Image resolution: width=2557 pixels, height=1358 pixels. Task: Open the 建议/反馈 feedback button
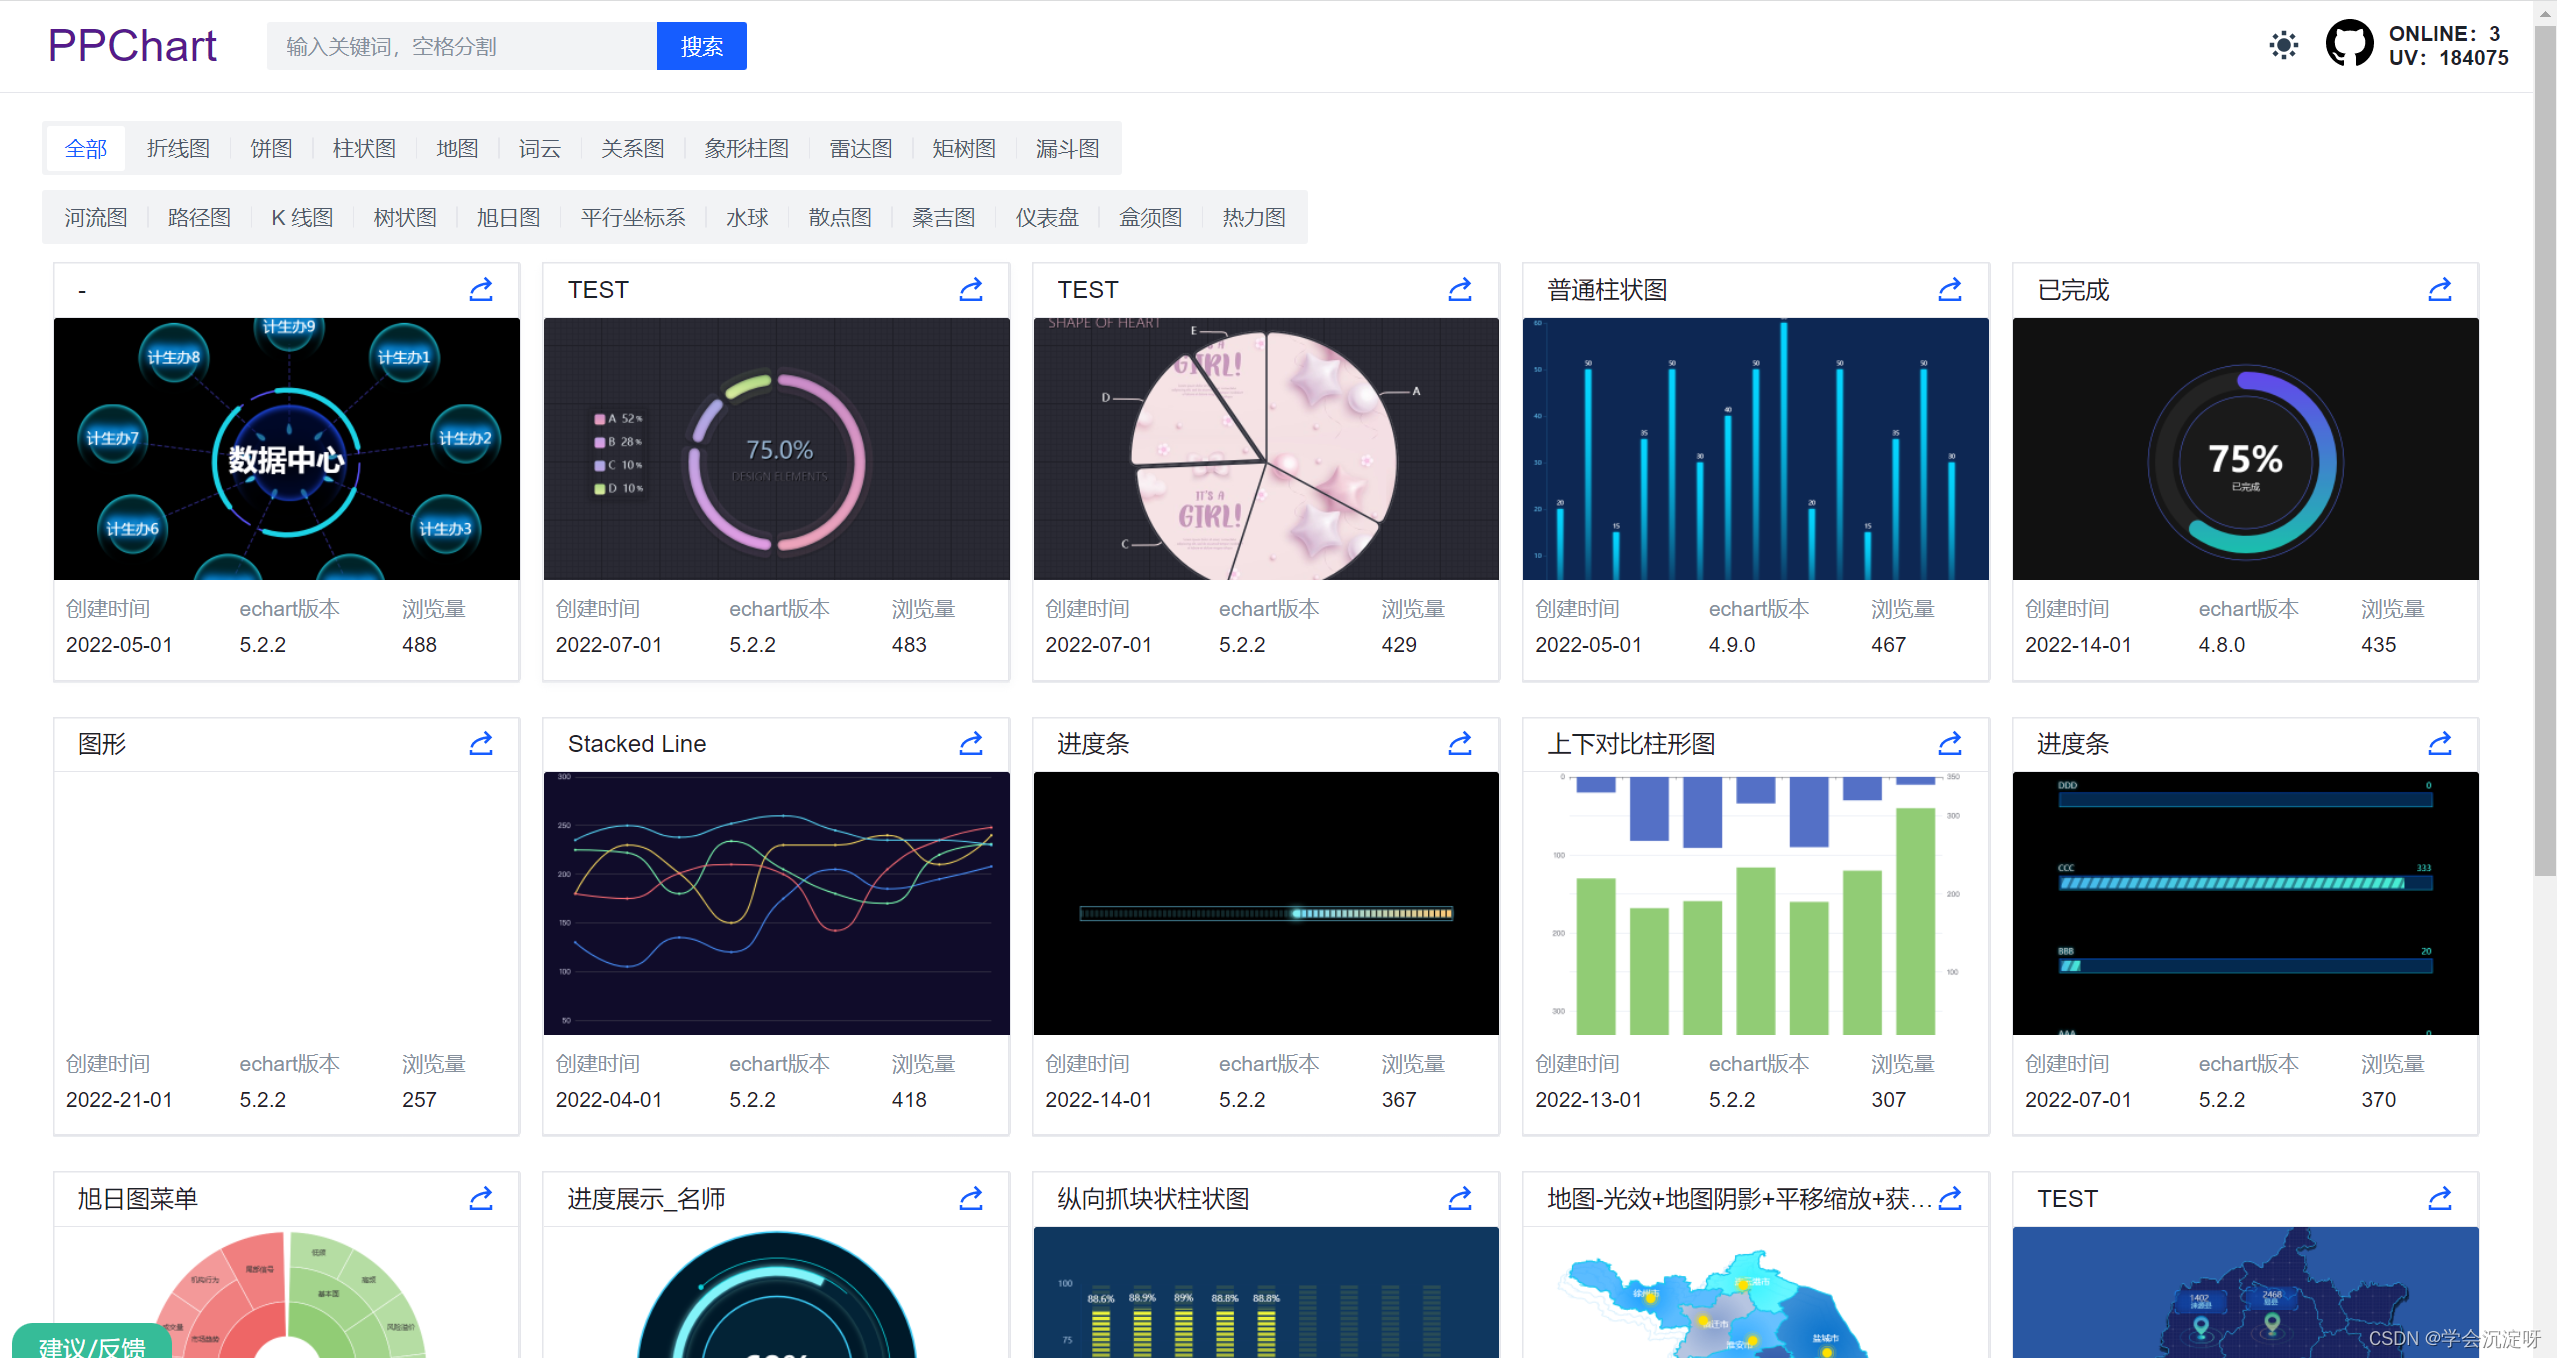pyautogui.click(x=92, y=1345)
